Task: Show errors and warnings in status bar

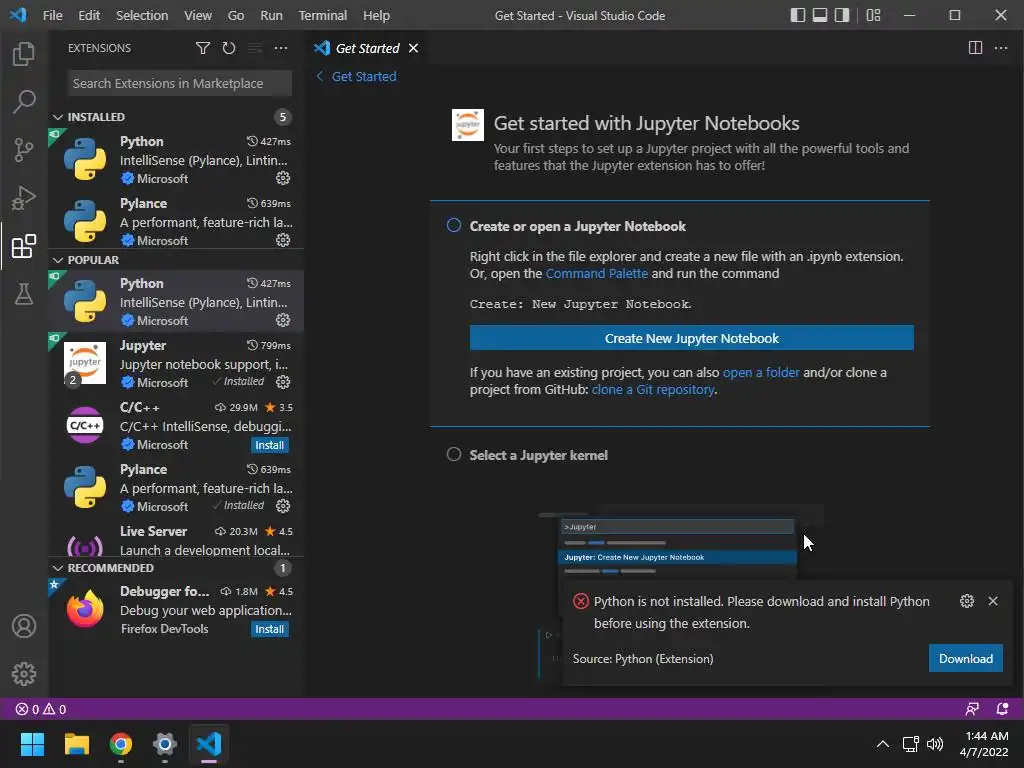Action: coord(40,709)
